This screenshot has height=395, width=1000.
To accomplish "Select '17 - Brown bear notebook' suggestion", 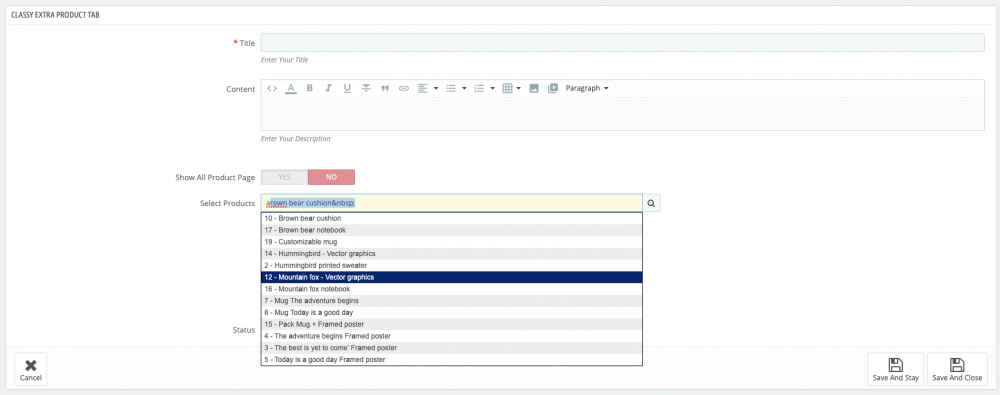I will click(452, 230).
